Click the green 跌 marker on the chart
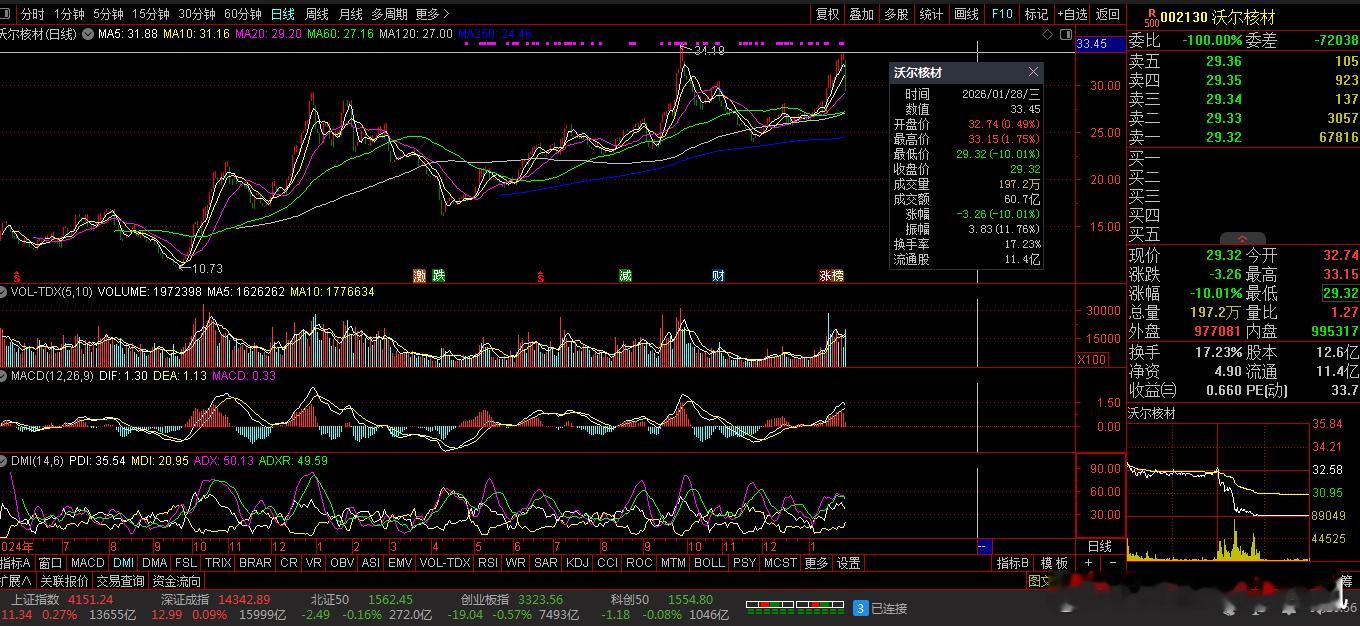The width and height of the screenshot is (1360, 626). tap(438, 275)
